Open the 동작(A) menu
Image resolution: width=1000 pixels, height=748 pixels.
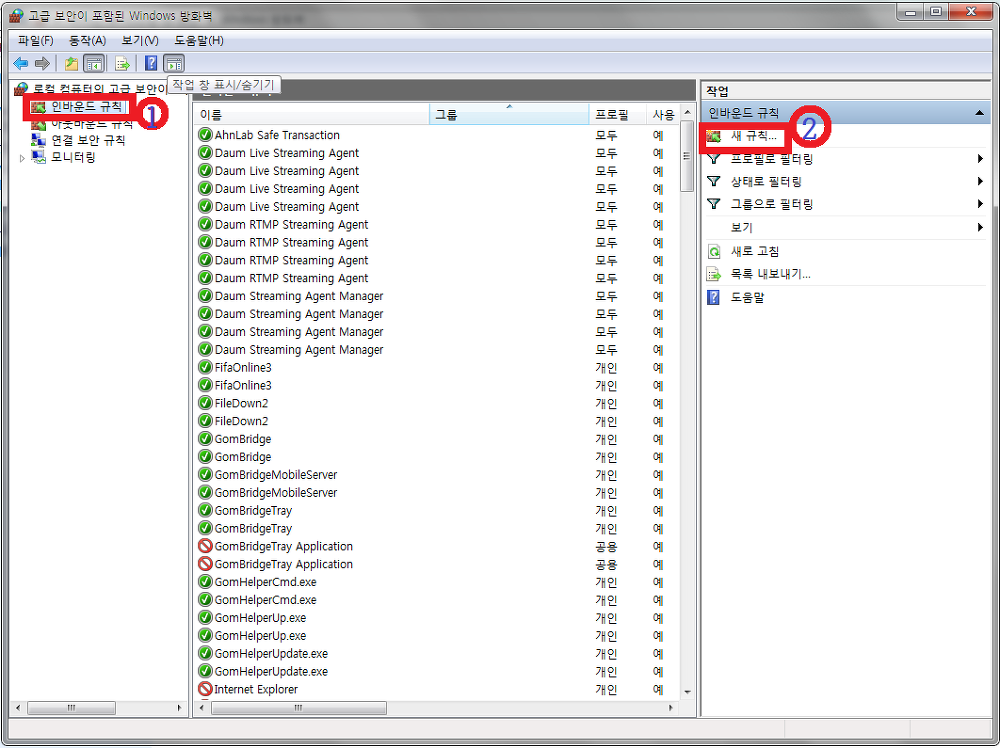[87, 41]
